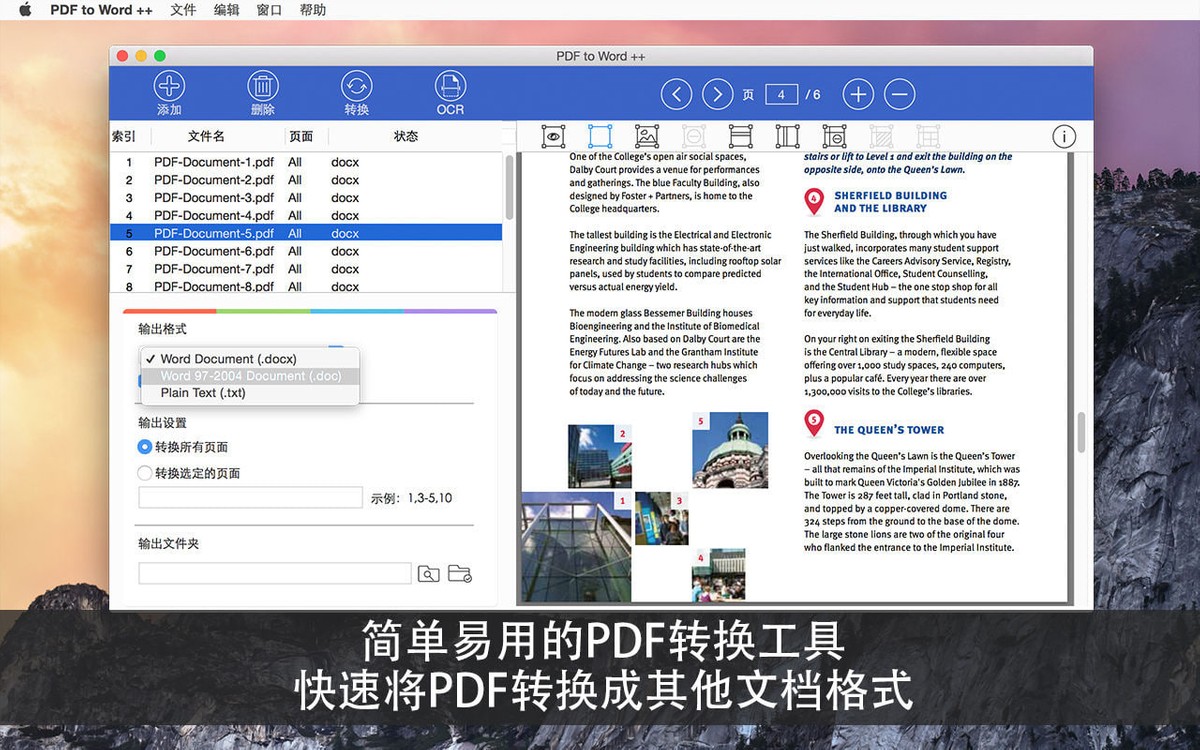Image resolution: width=1200 pixels, height=750 pixels.
Task: Click the 添加 (Add) toolbar icon
Action: [x=169, y=87]
